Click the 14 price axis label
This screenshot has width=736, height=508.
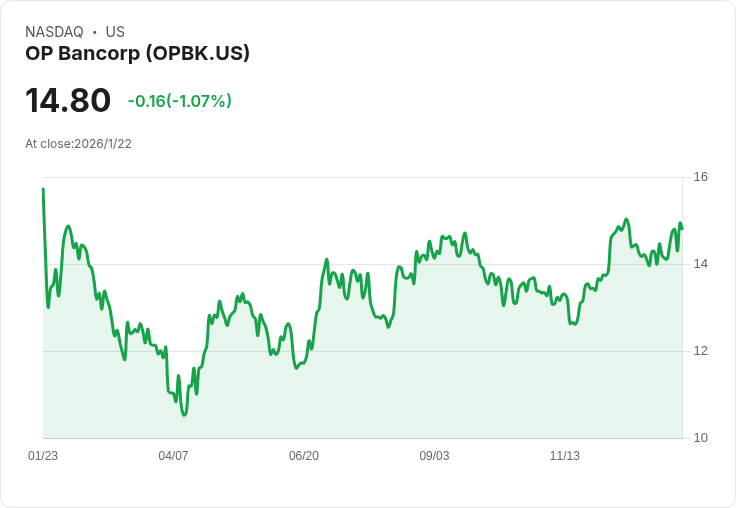click(x=701, y=264)
